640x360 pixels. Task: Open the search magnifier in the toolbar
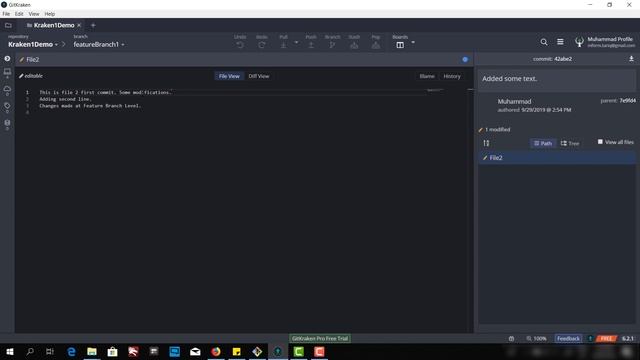(544, 42)
